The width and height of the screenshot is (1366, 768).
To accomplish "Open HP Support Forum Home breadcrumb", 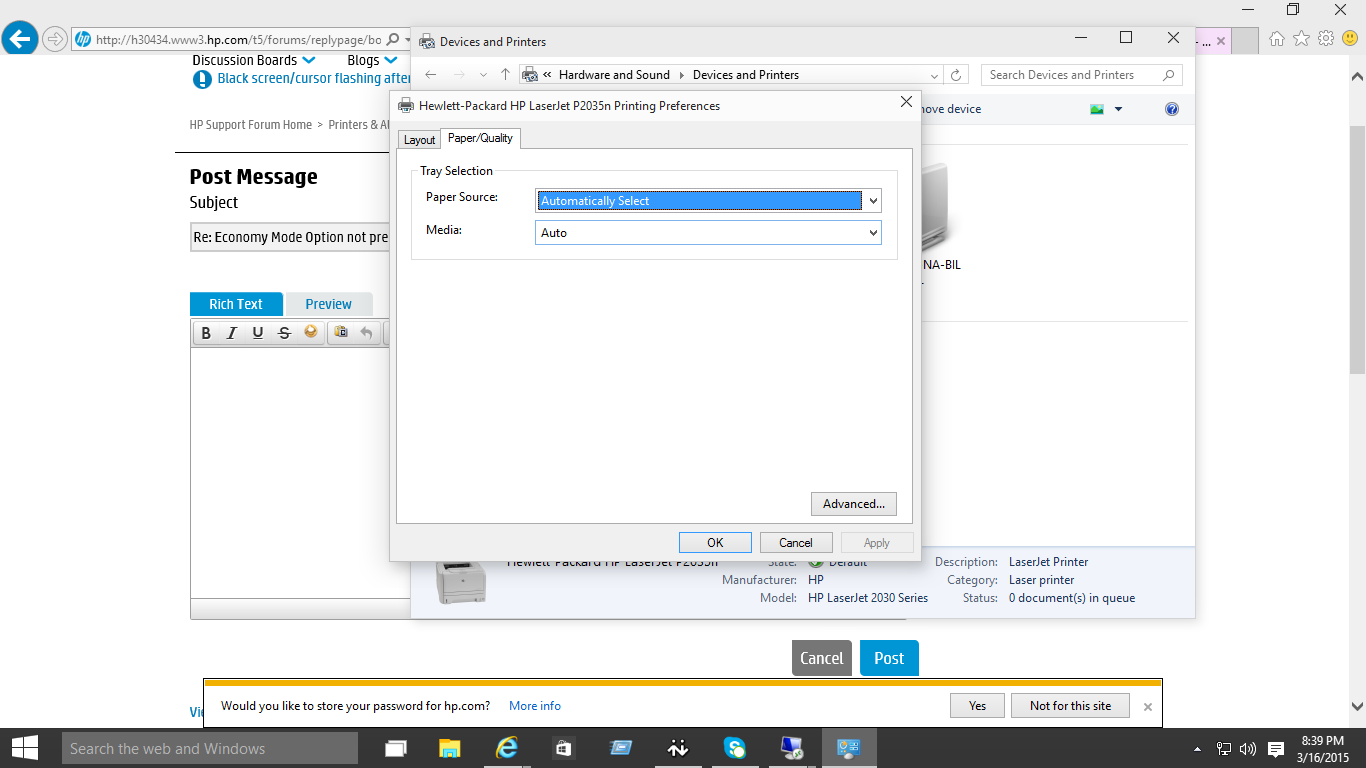I will click(251, 125).
